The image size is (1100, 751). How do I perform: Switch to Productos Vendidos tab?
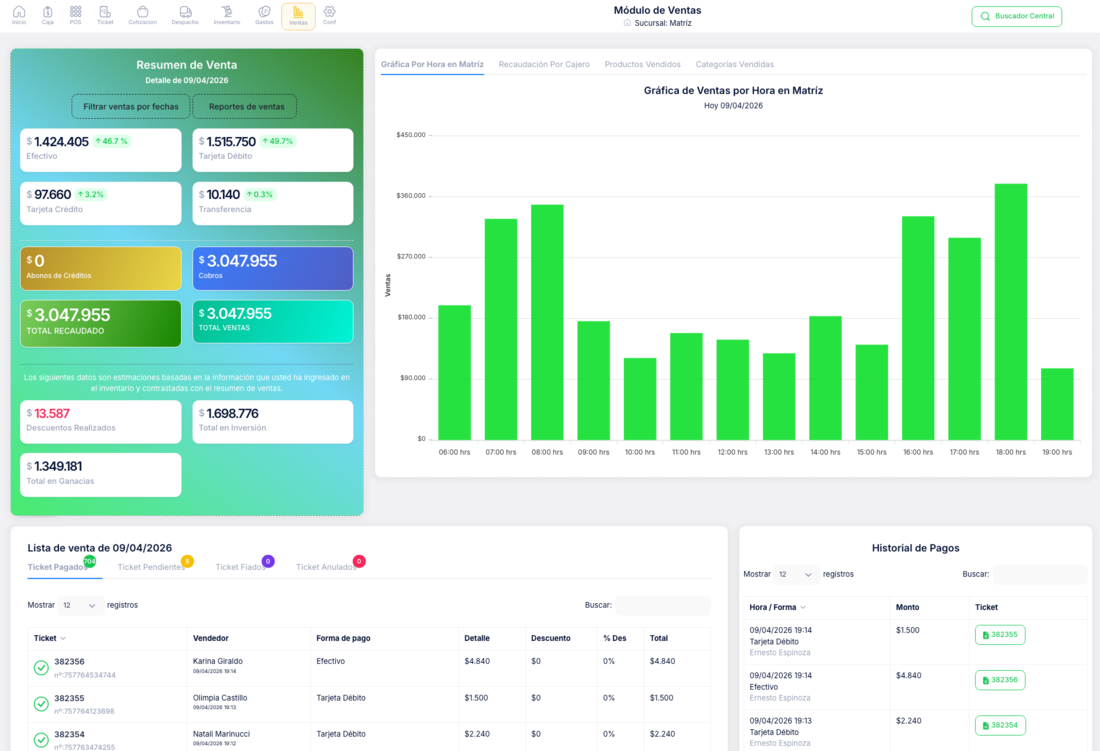643,65
